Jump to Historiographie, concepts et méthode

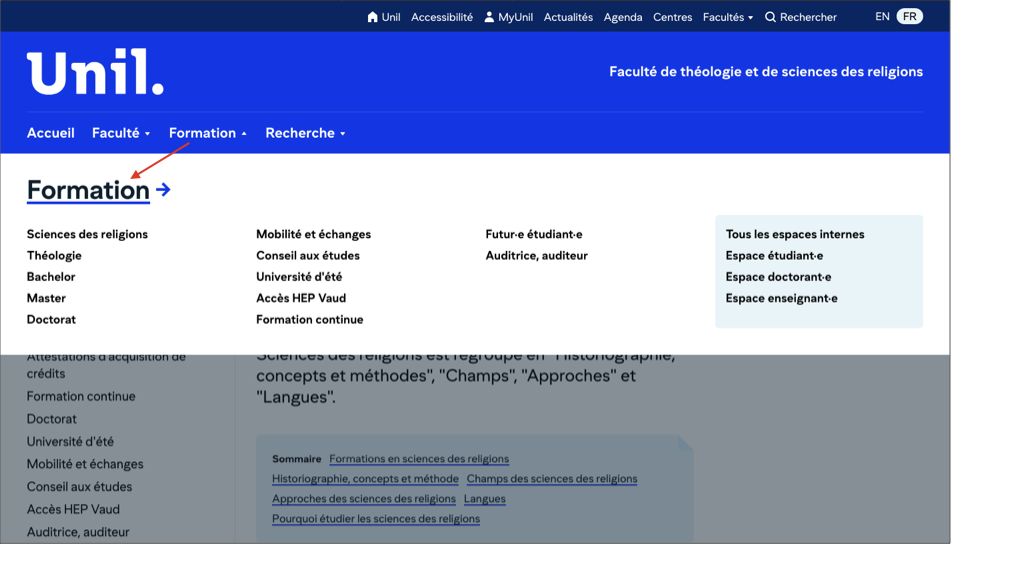[365, 479]
